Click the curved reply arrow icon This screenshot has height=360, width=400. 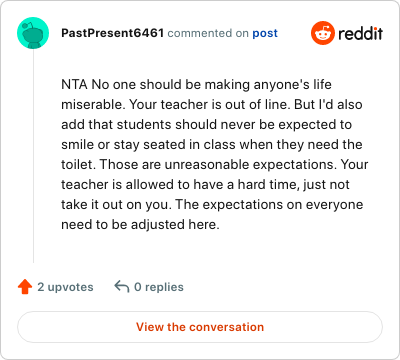coord(122,286)
